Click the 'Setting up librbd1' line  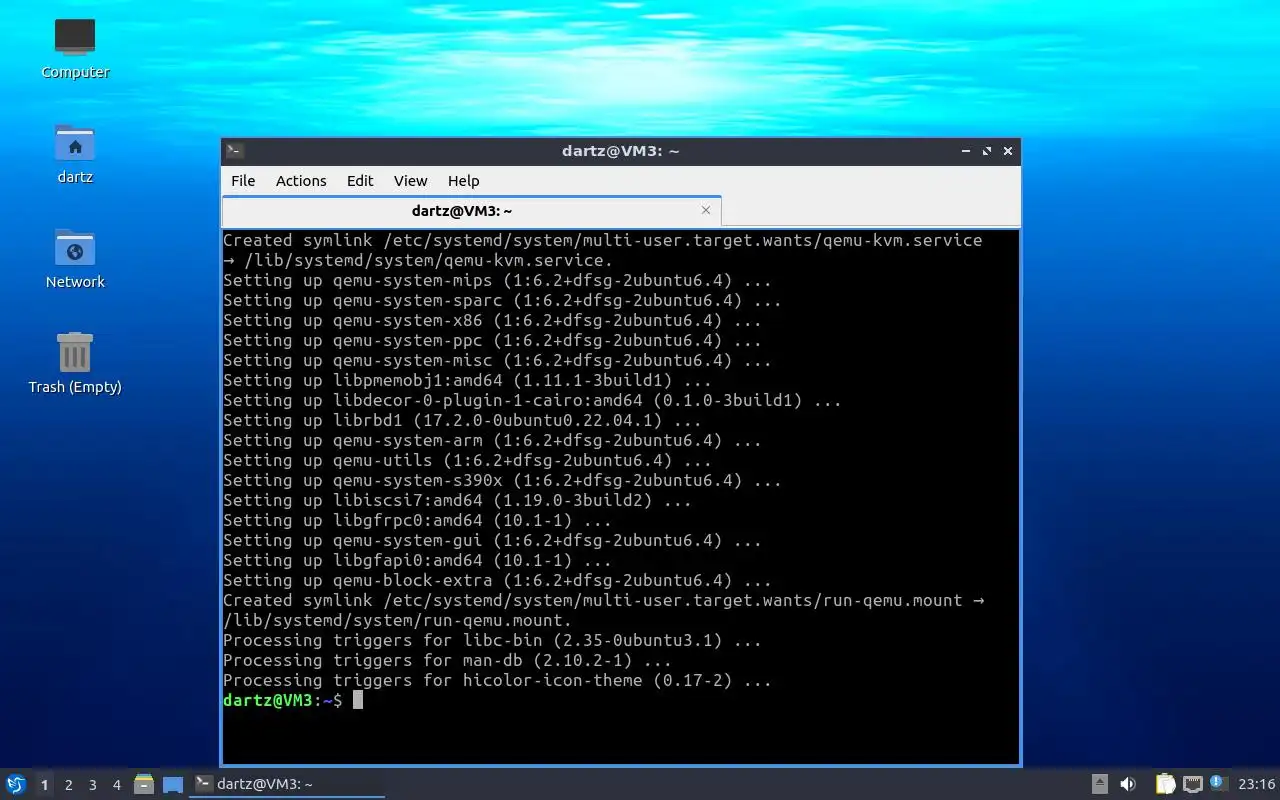pos(462,420)
